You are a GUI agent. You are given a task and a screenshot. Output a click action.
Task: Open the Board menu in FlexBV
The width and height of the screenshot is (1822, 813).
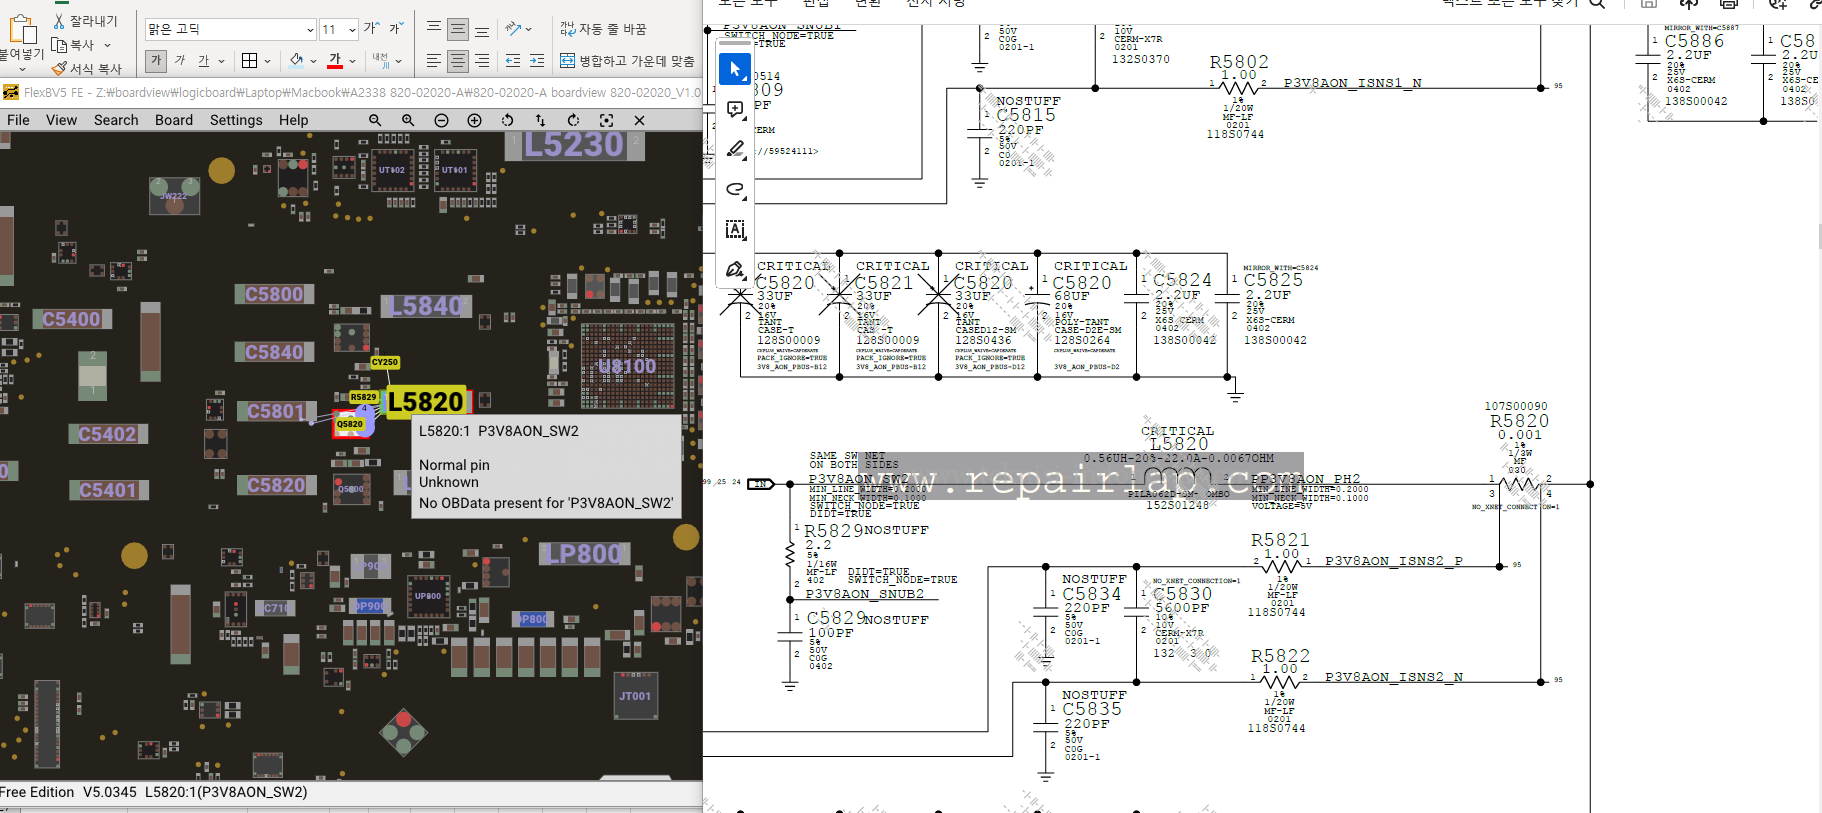point(174,120)
